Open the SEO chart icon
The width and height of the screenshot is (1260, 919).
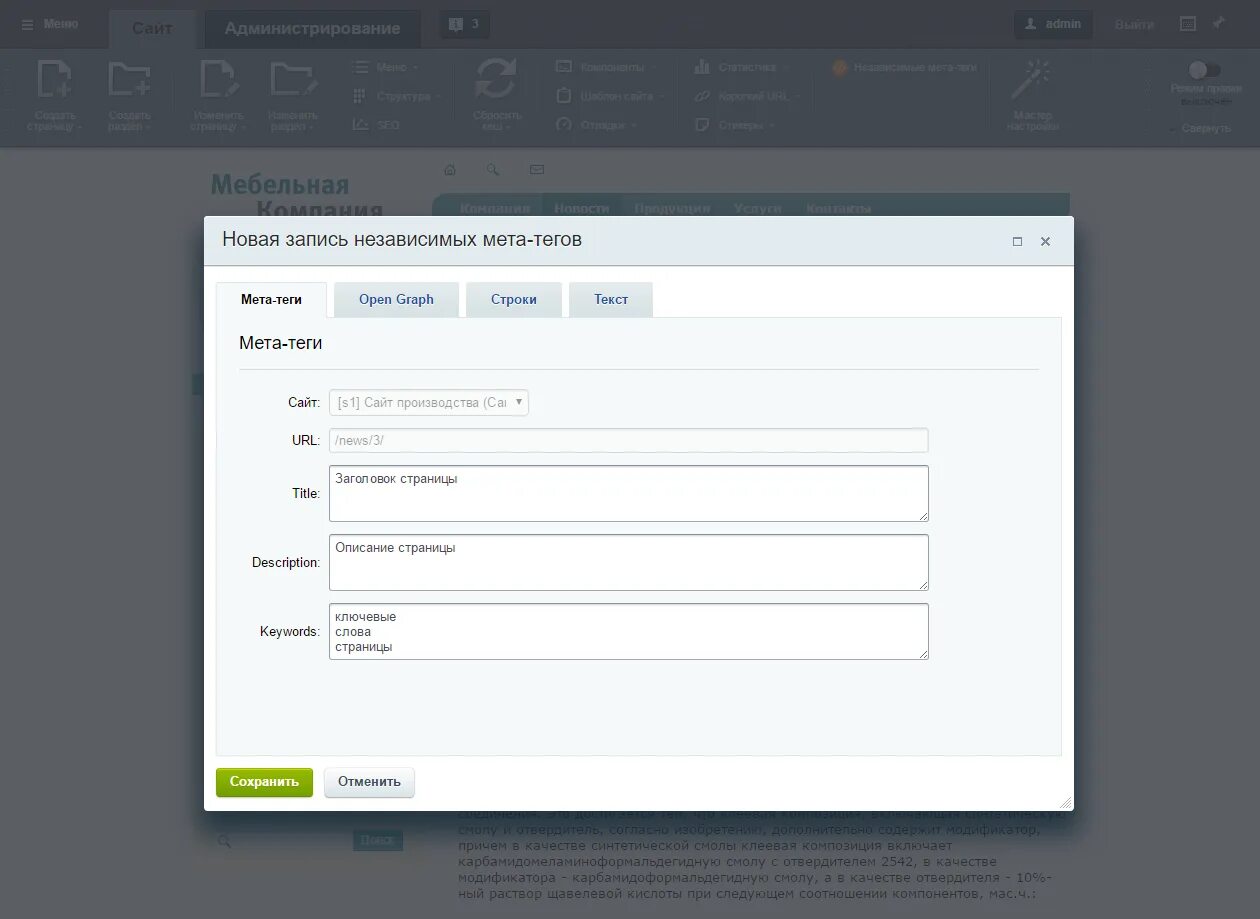tap(360, 125)
